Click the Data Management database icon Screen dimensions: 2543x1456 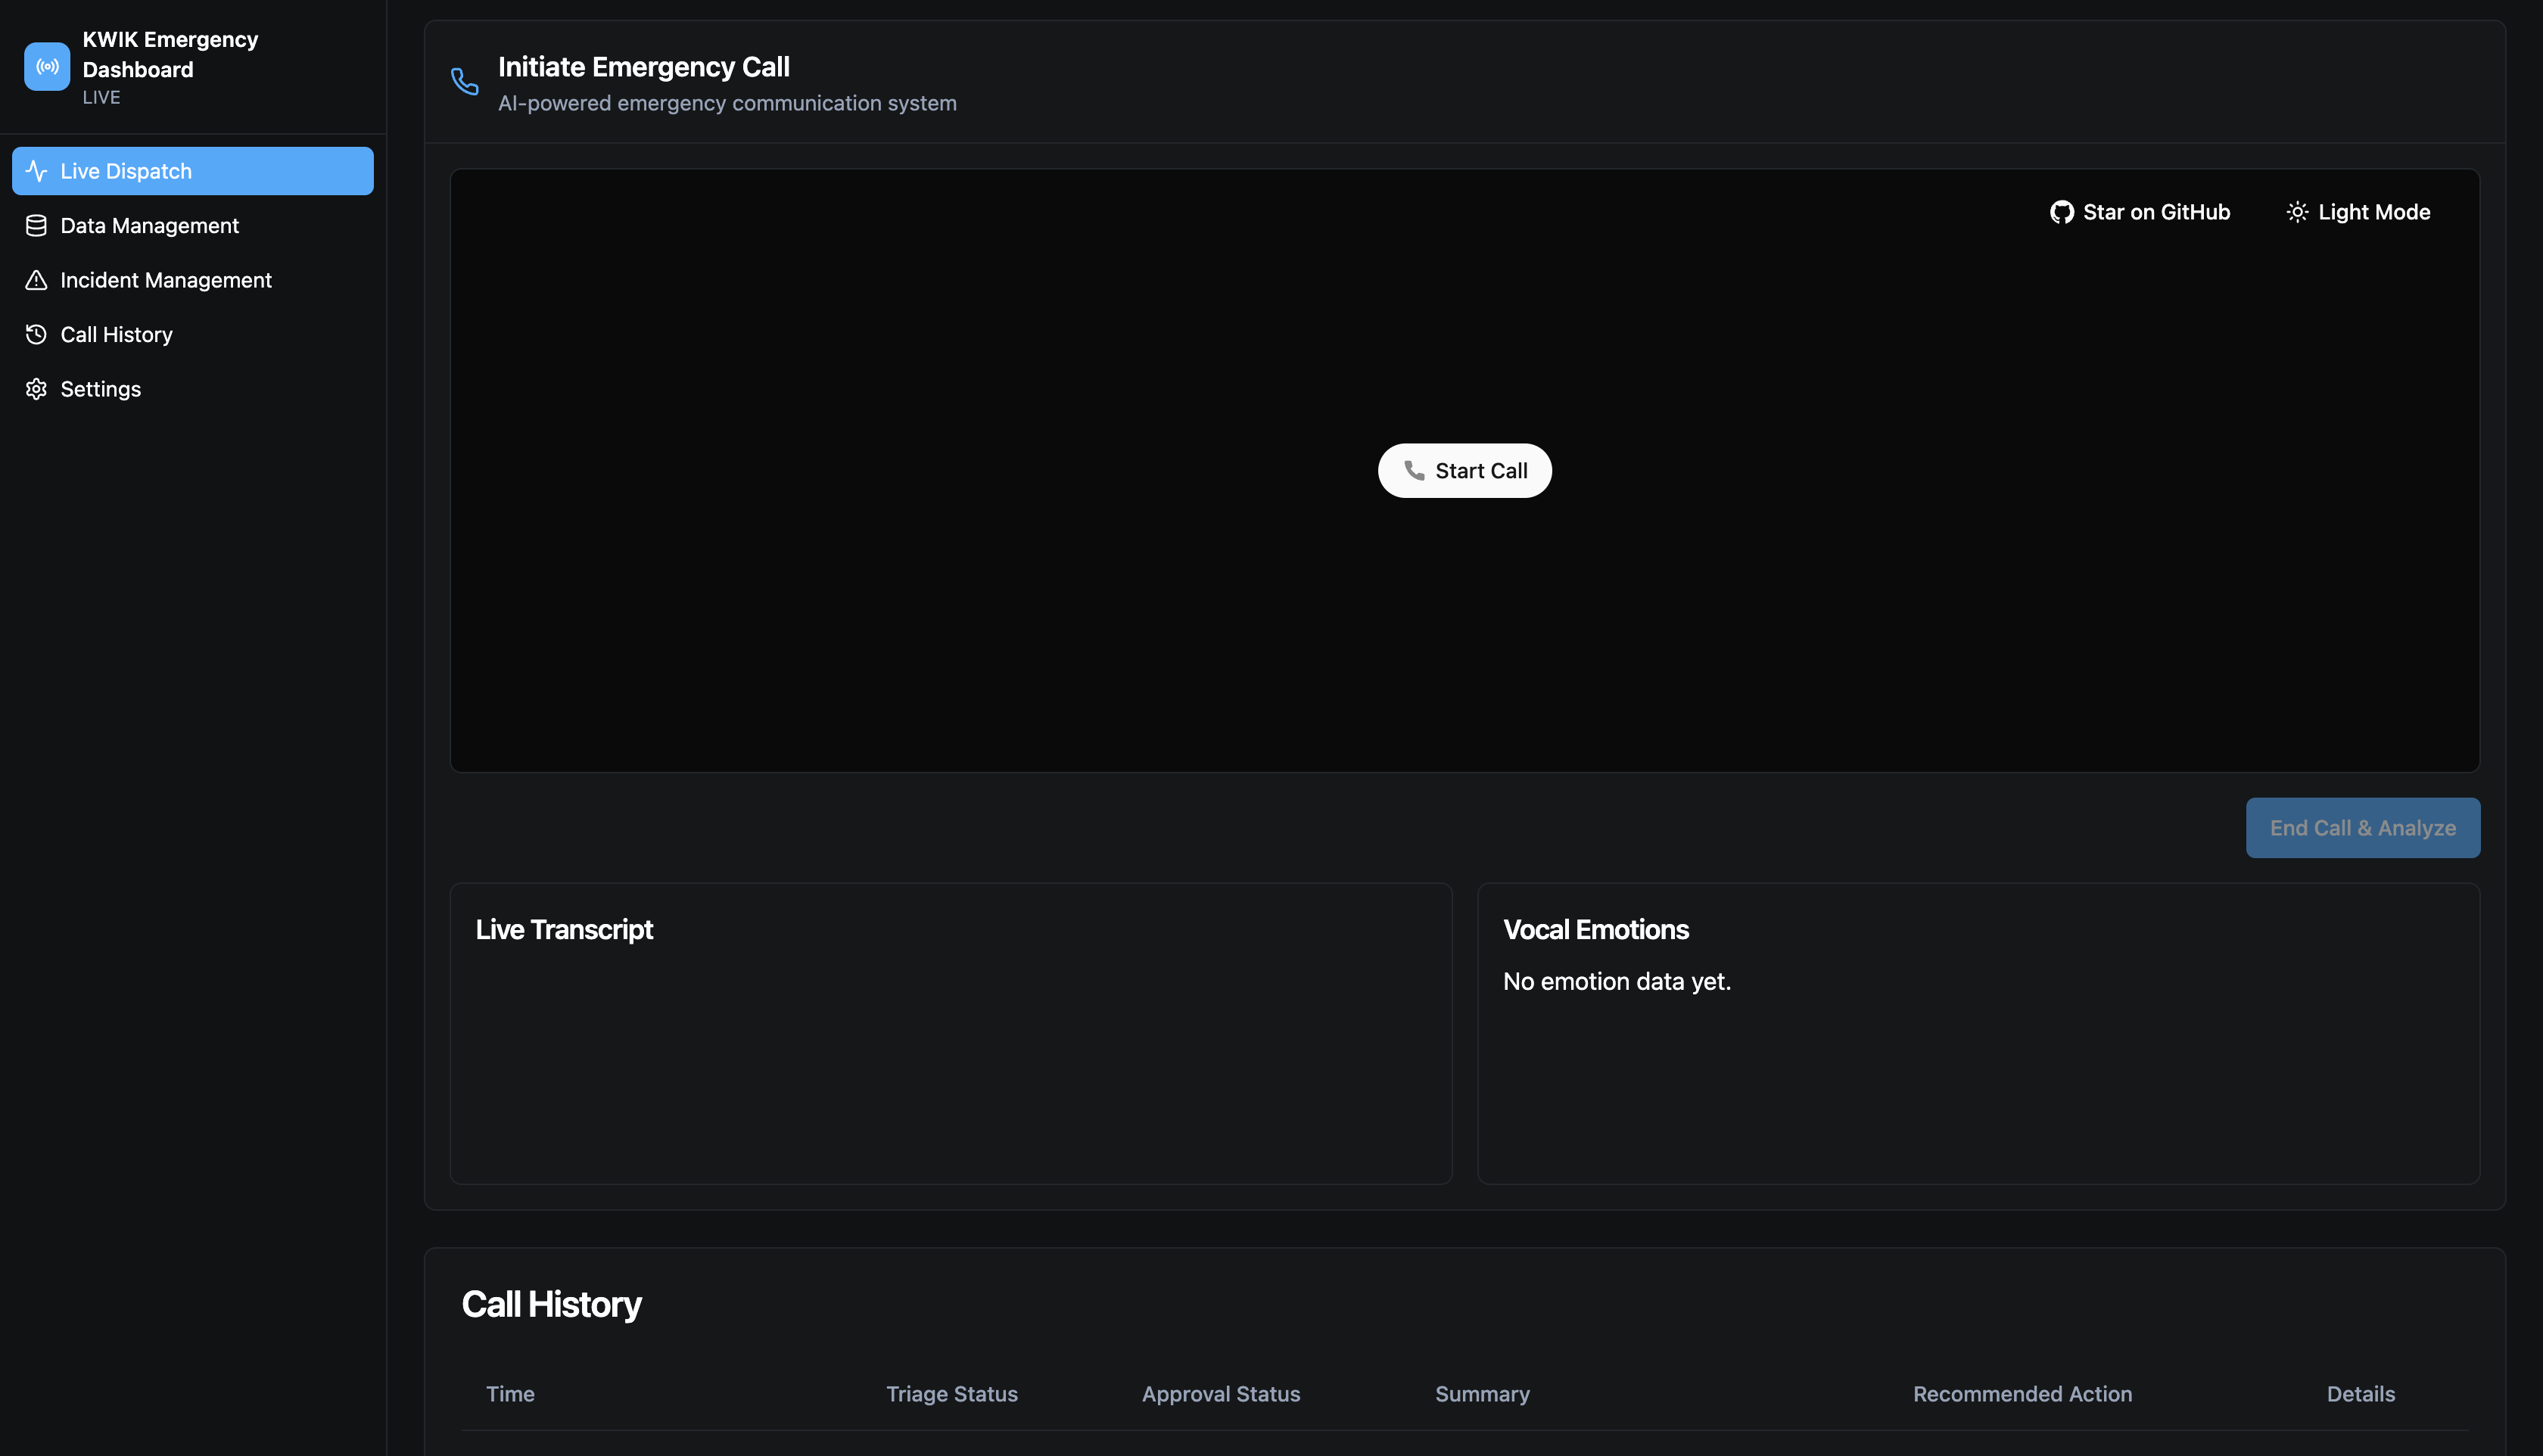point(36,226)
